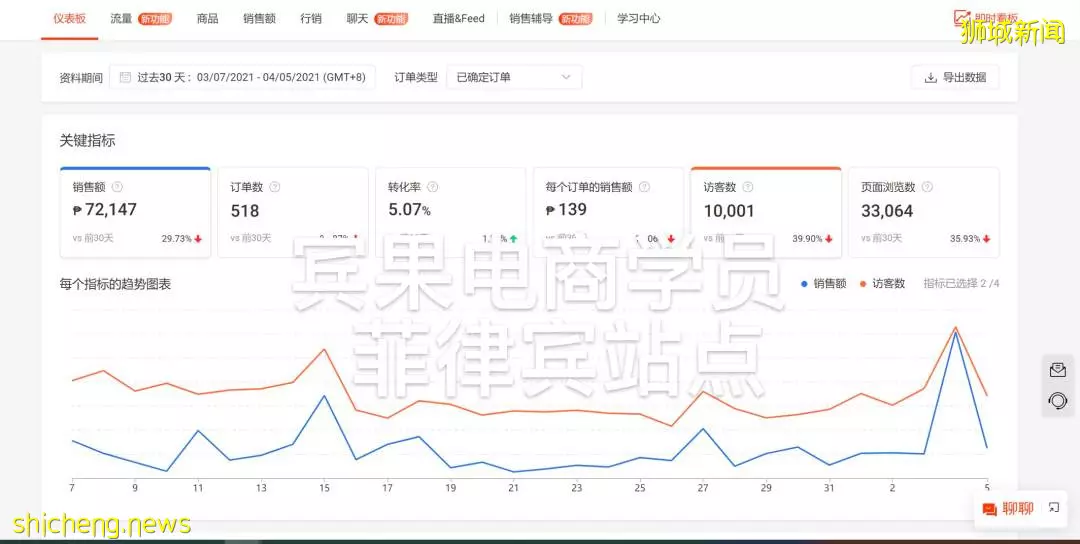
Task: Open the date range picker 过去30天
Action: click(x=242, y=77)
